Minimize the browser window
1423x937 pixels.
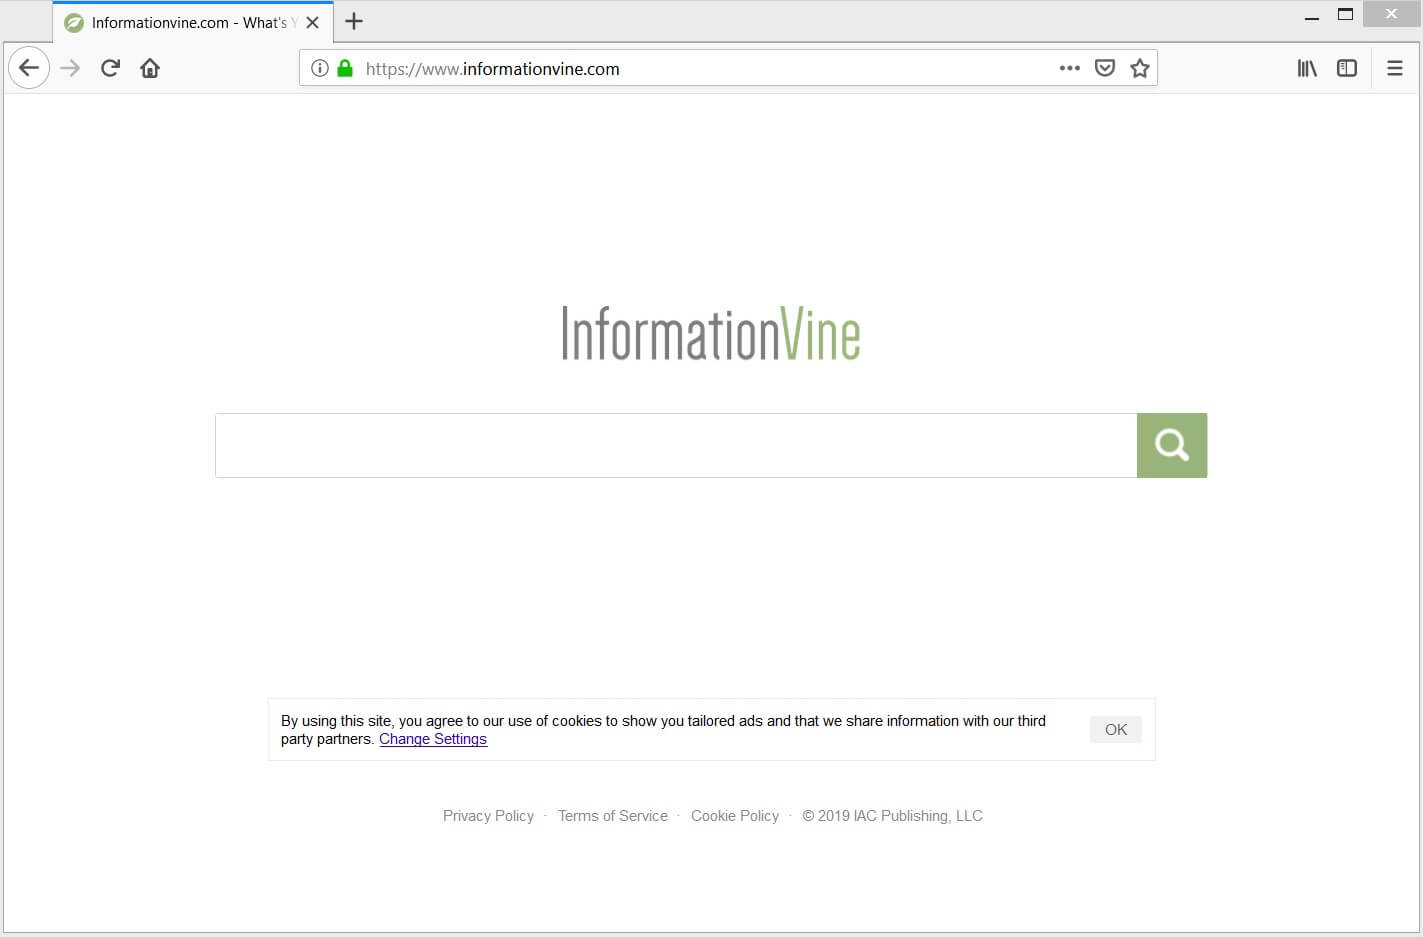coord(1312,16)
